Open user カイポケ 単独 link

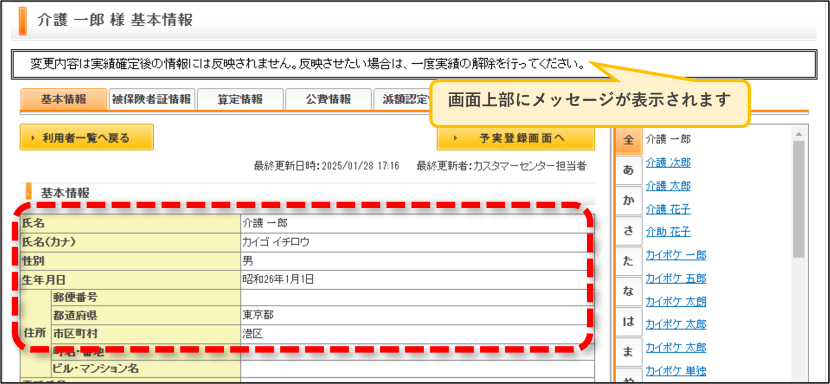(676, 370)
